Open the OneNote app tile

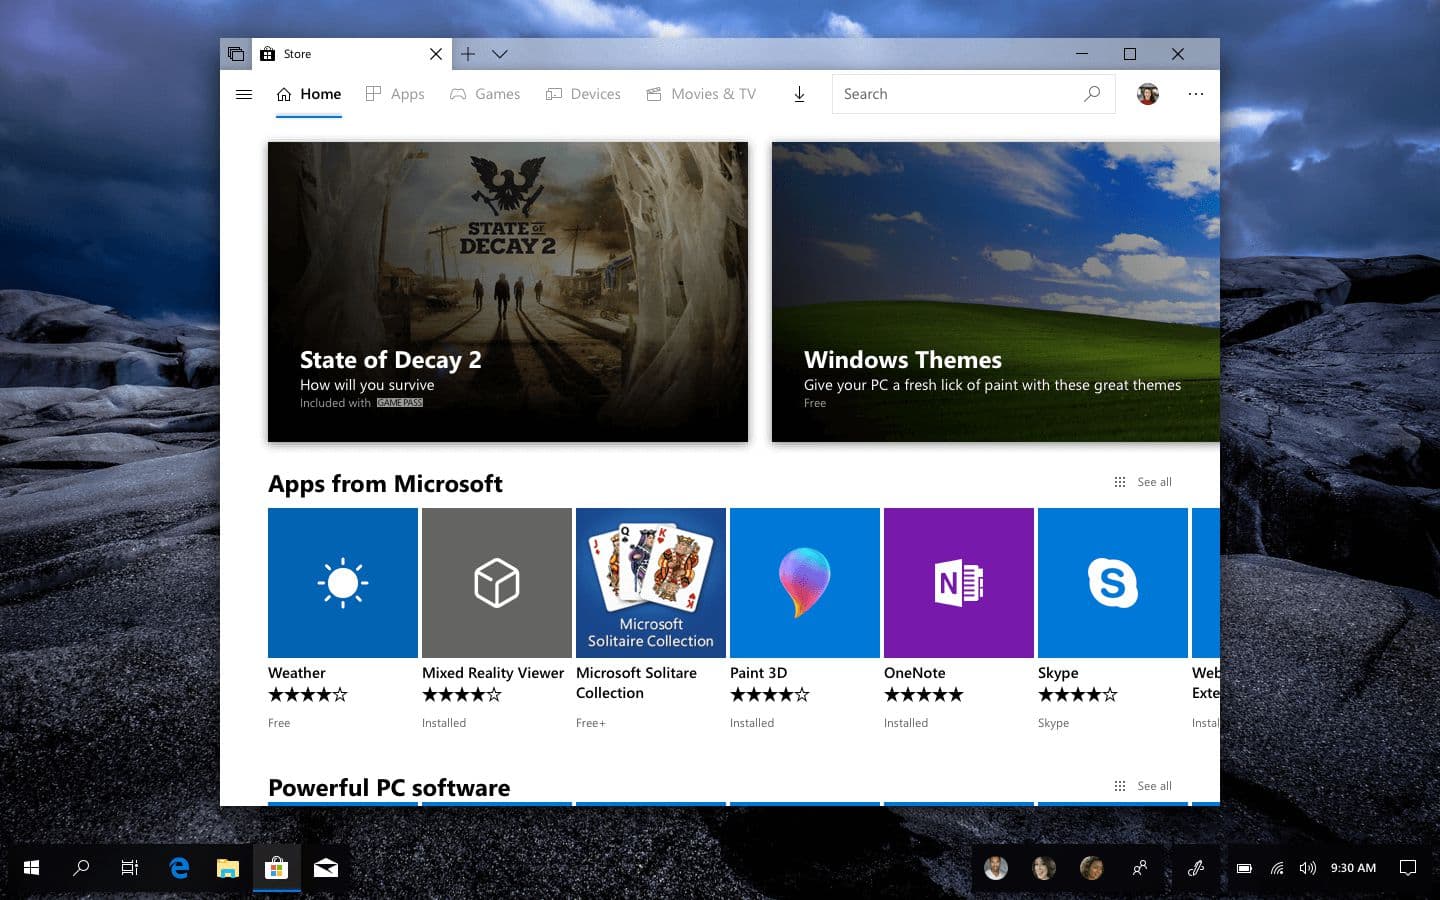[958, 583]
